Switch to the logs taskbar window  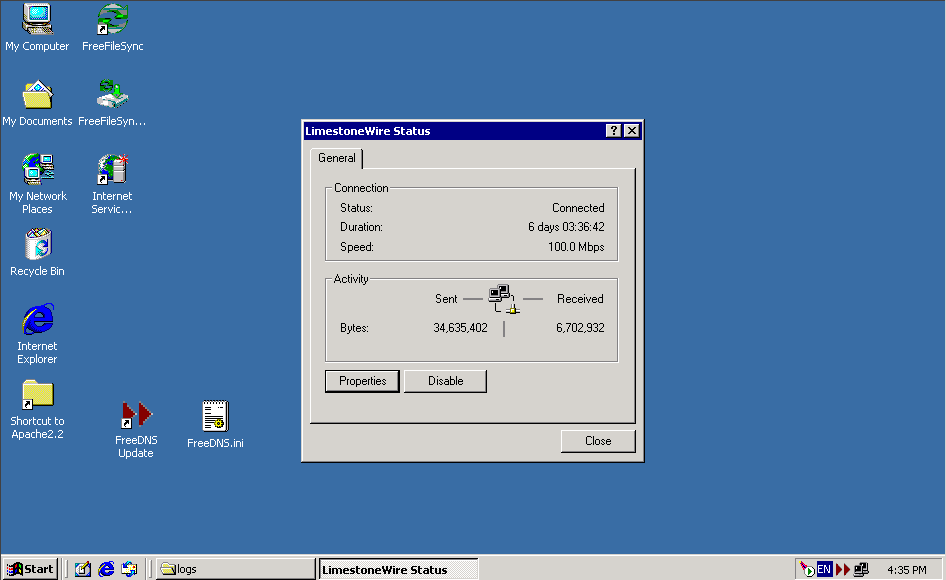coord(235,569)
